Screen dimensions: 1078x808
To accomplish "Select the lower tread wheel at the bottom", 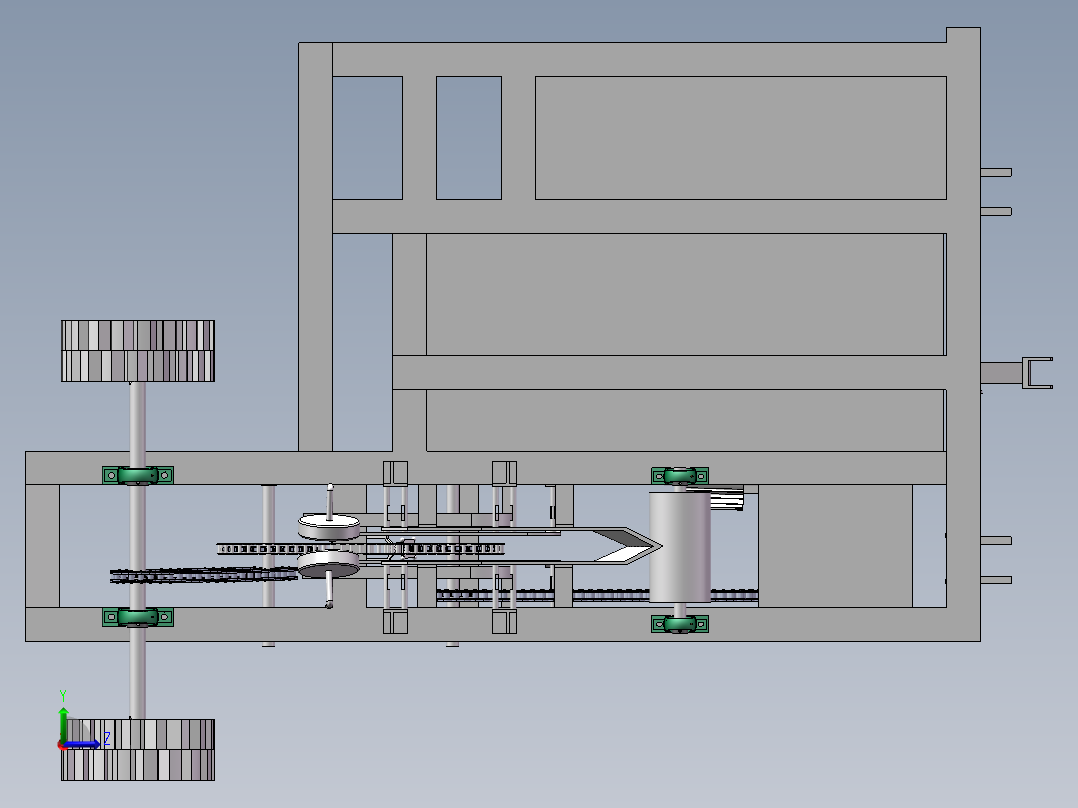I will click(x=138, y=750).
